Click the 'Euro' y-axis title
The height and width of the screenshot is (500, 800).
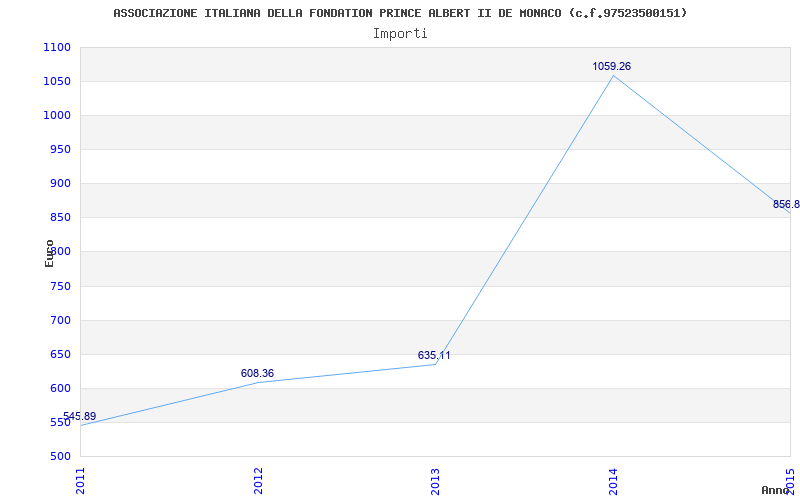[49, 254]
